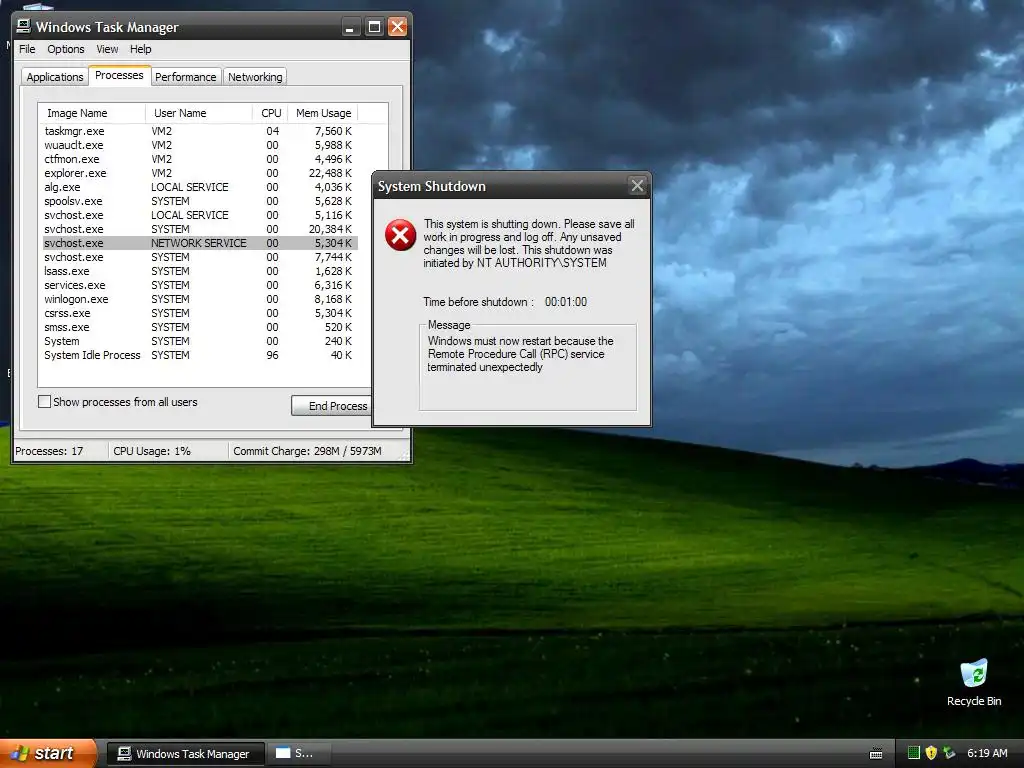Screen dimensions: 1024x768
Task: Open the Security Center shield tray icon
Action: click(931, 753)
